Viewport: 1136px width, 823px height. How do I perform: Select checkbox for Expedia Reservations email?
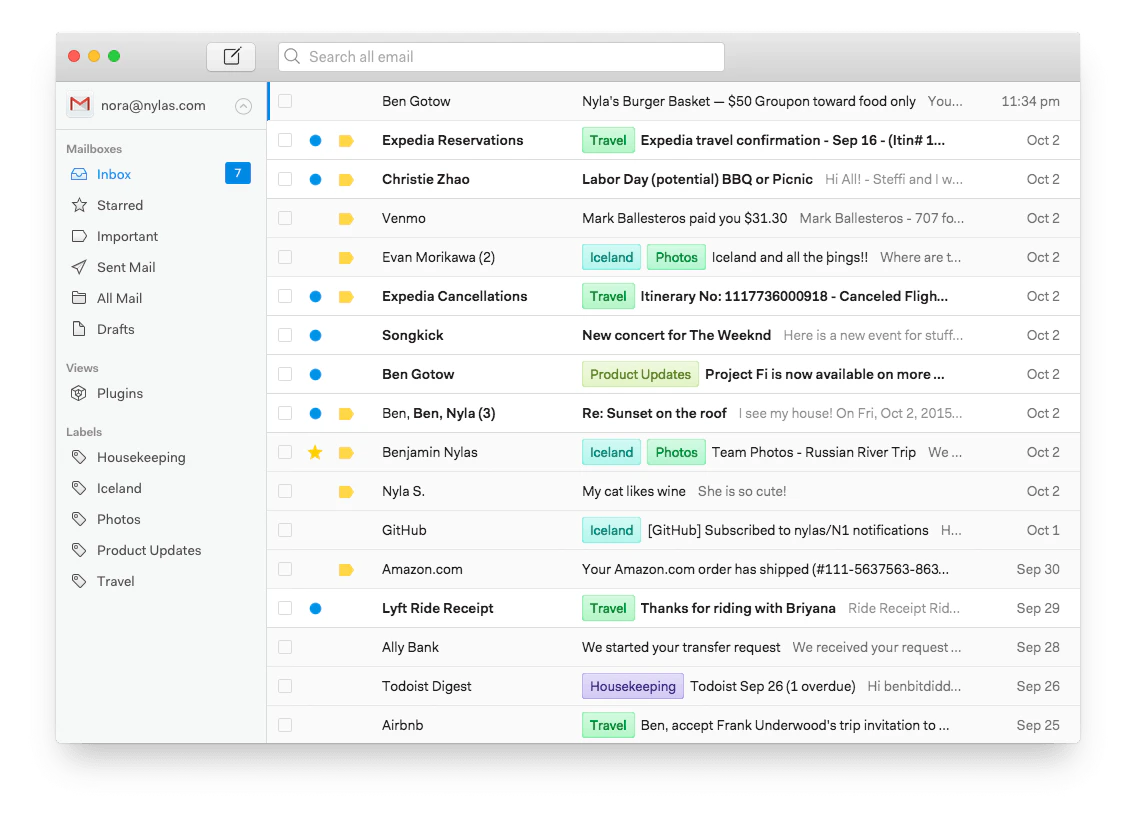[285, 140]
